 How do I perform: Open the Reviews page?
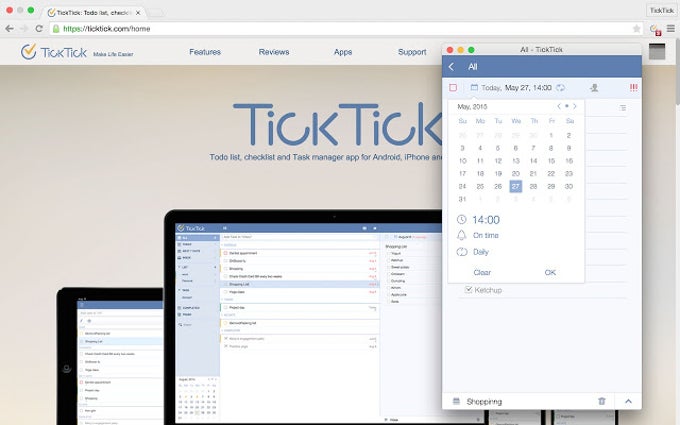(274, 52)
